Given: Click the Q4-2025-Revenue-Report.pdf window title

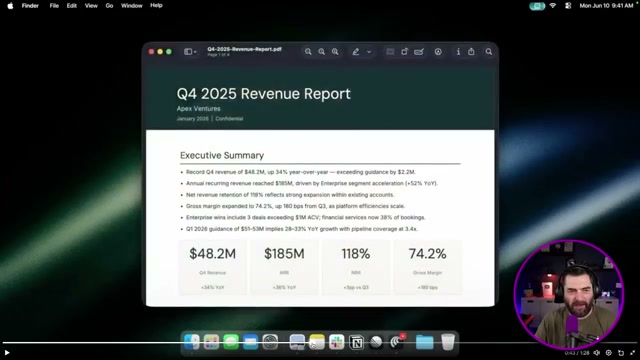Looking at the screenshot, I should tap(244, 49).
